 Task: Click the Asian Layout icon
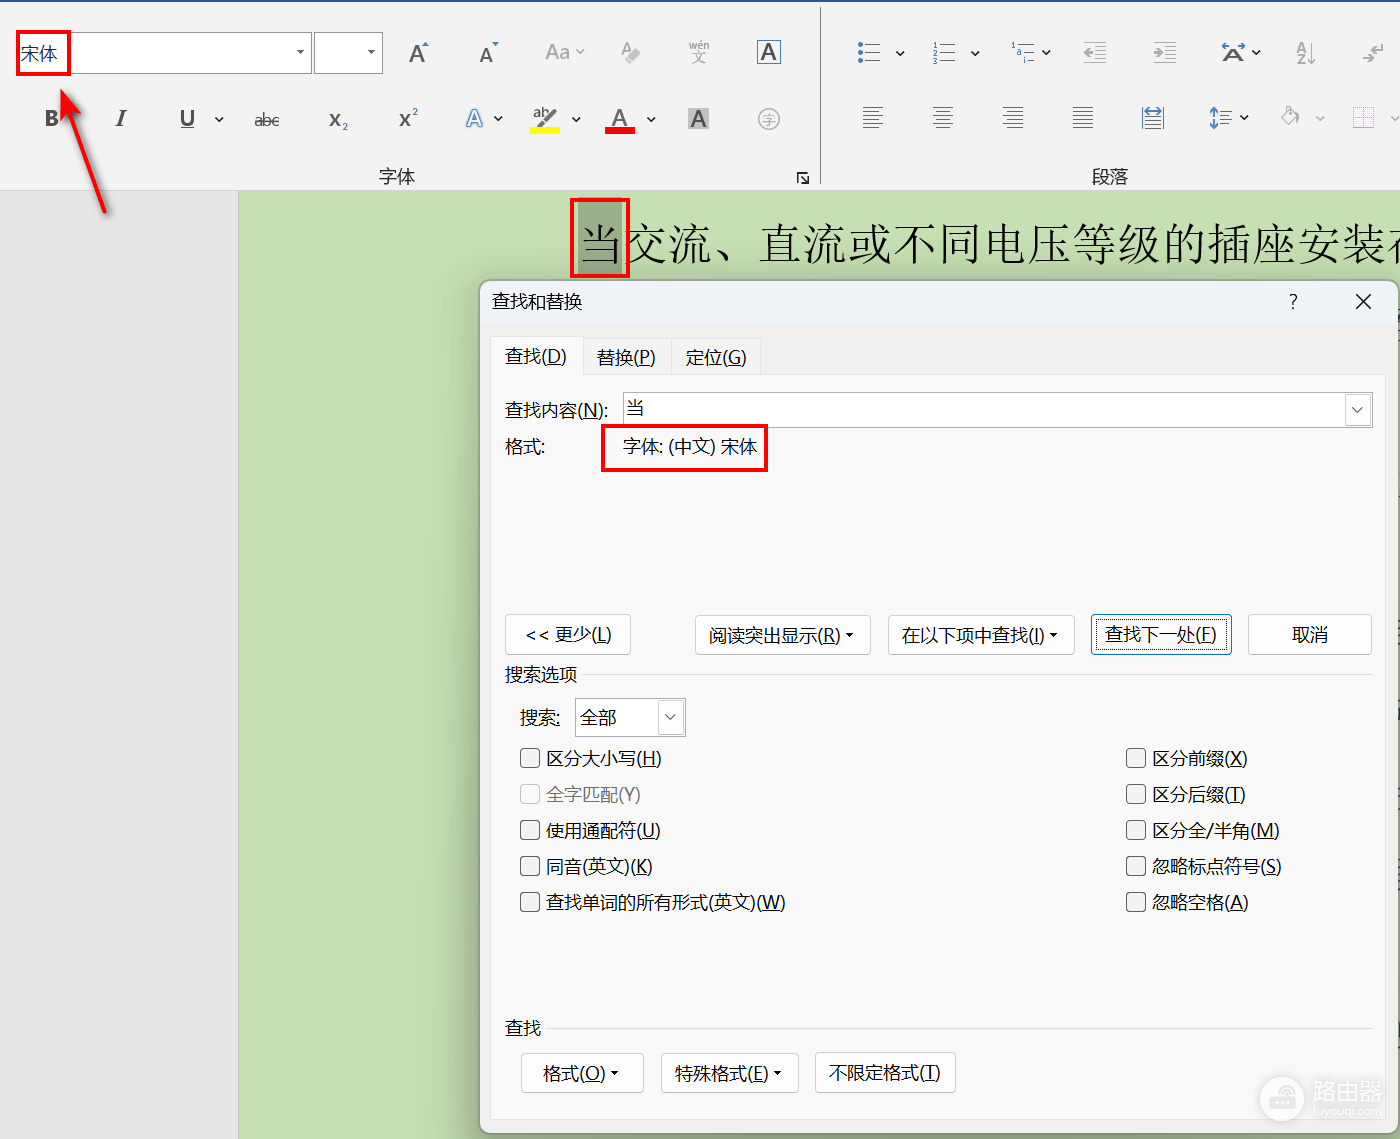point(1233,53)
